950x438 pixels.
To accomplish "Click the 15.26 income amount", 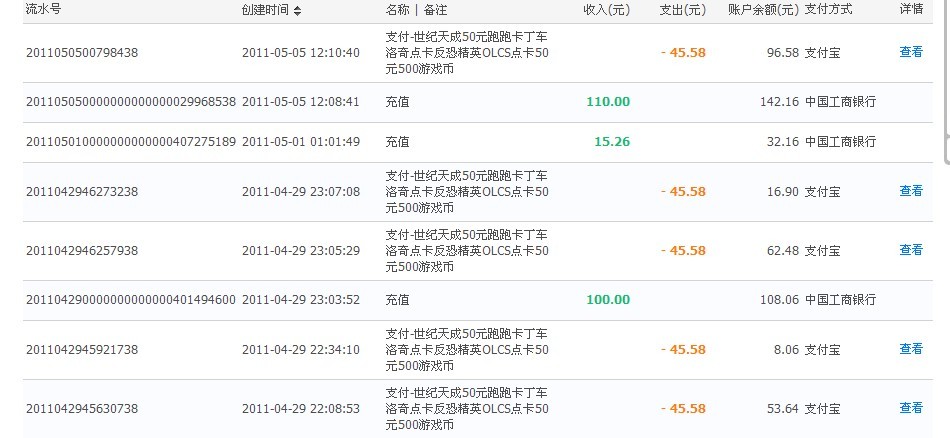I will 612,142.
